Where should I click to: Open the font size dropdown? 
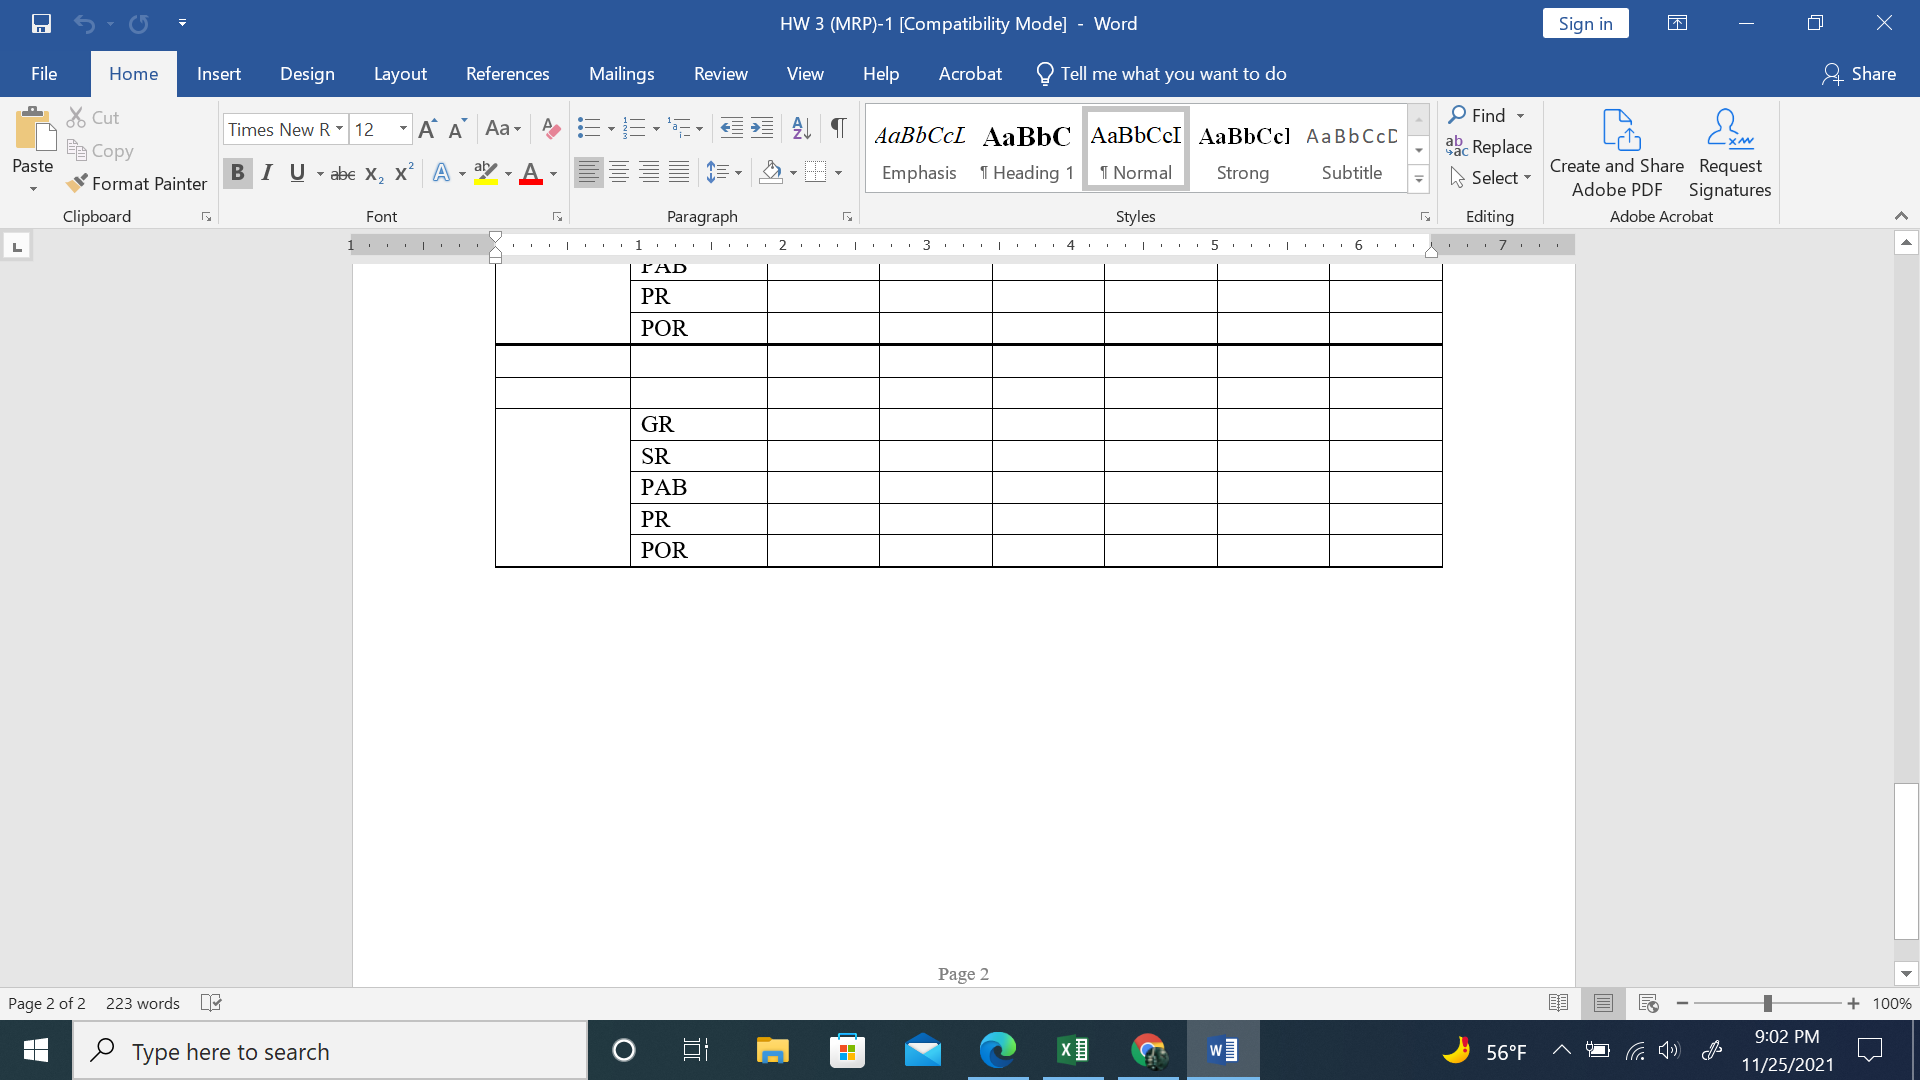[x=403, y=129]
